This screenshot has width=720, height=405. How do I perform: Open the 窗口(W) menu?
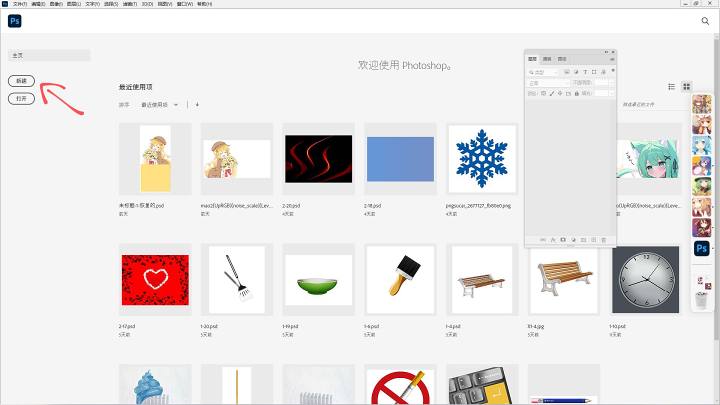coord(185,4)
